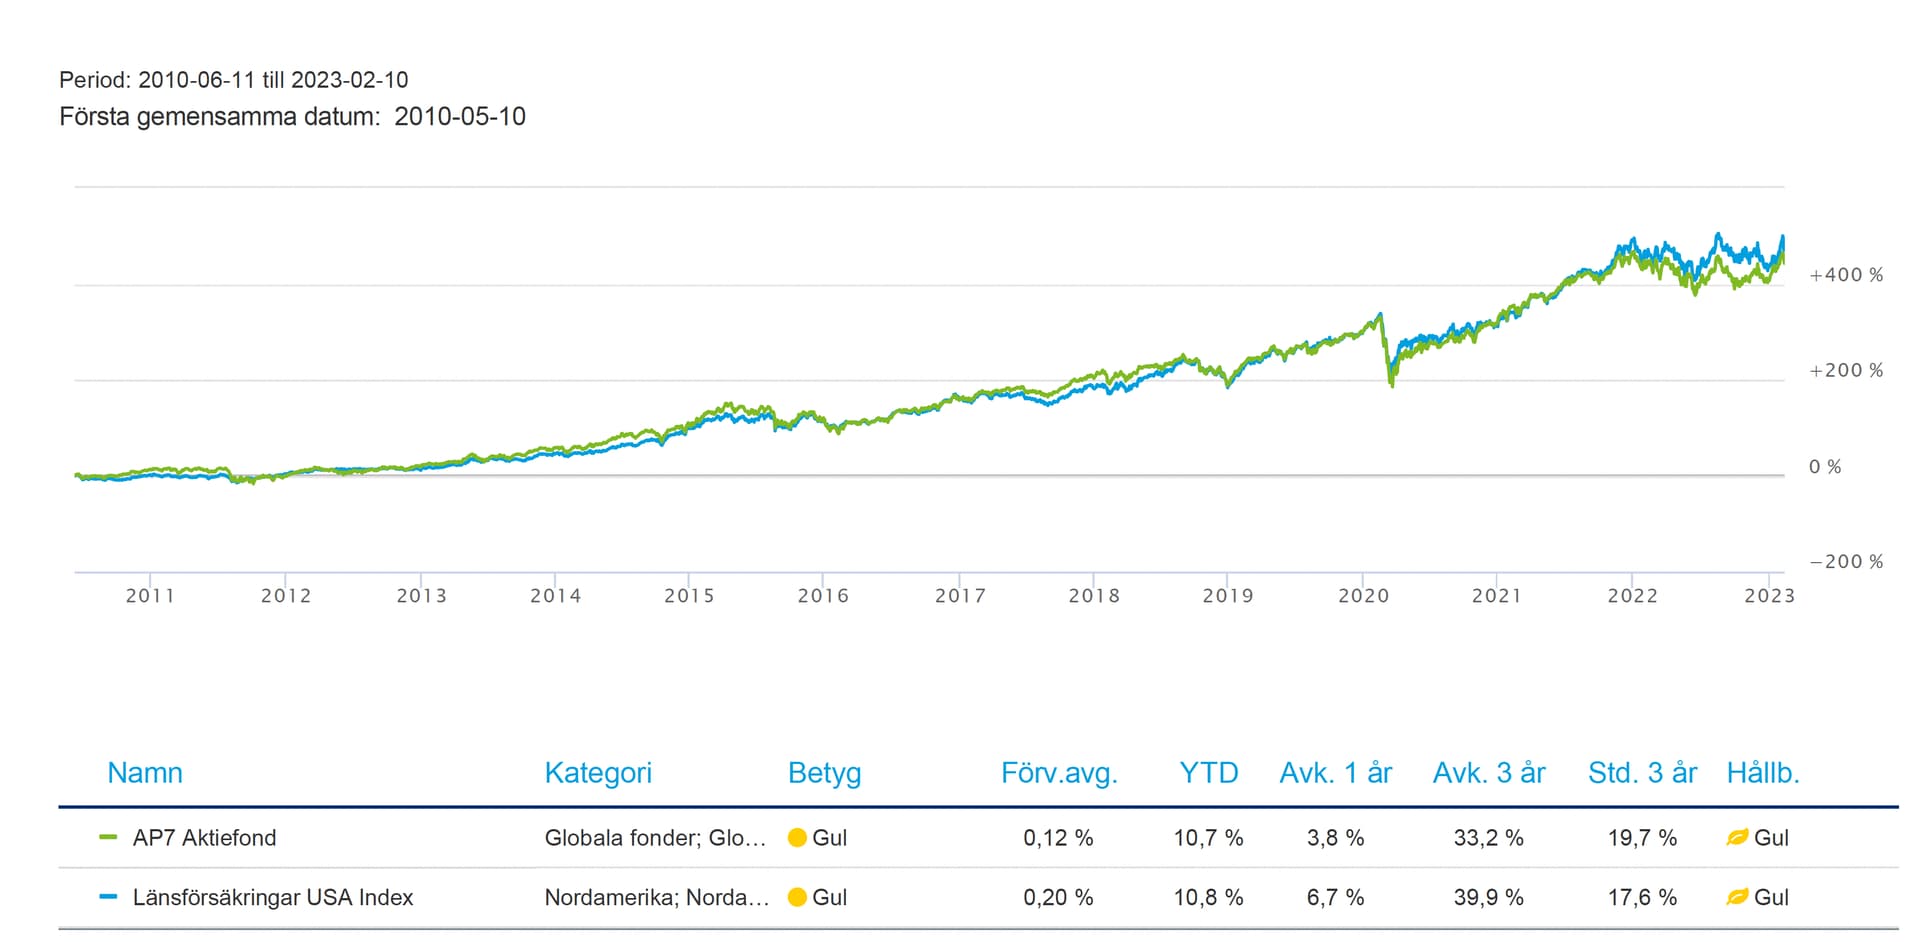The width and height of the screenshot is (1920, 951).
Task: Click the blue legend marker beside Länsförsäkringar USA Index
Action: [x=109, y=897]
